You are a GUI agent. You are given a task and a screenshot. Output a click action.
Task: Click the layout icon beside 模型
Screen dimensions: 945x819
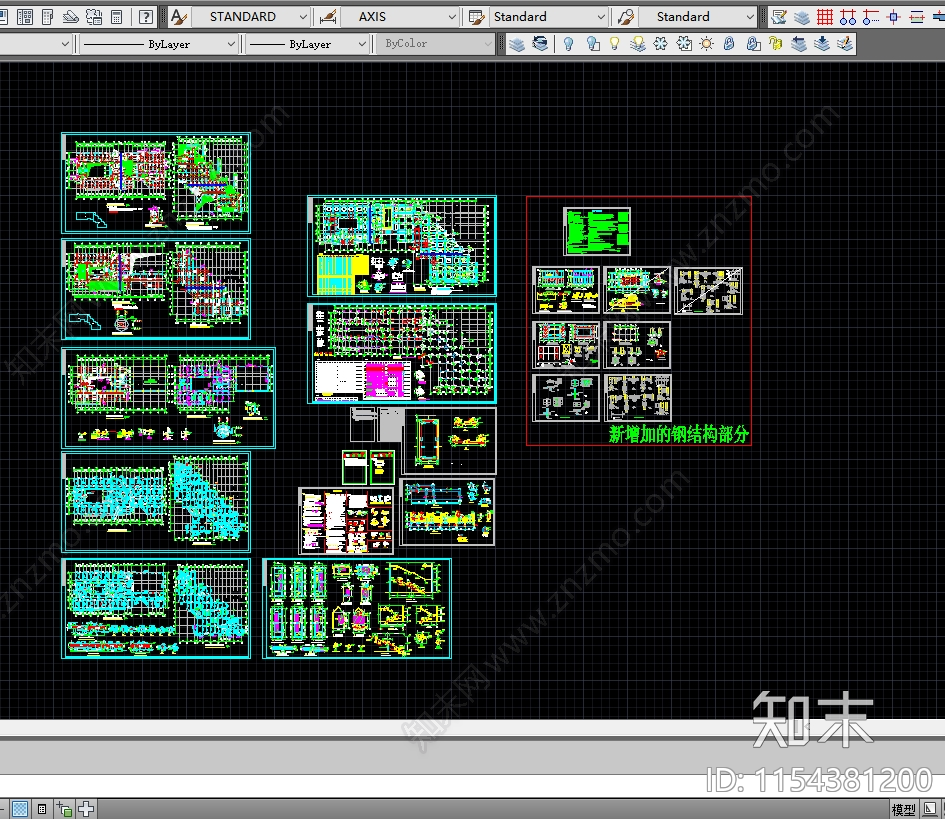(929, 809)
